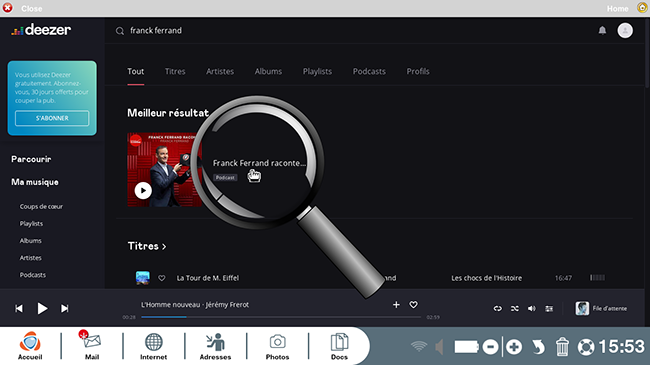
Task: Click the S'ABONNER button
Action: pyautogui.click(x=52, y=118)
